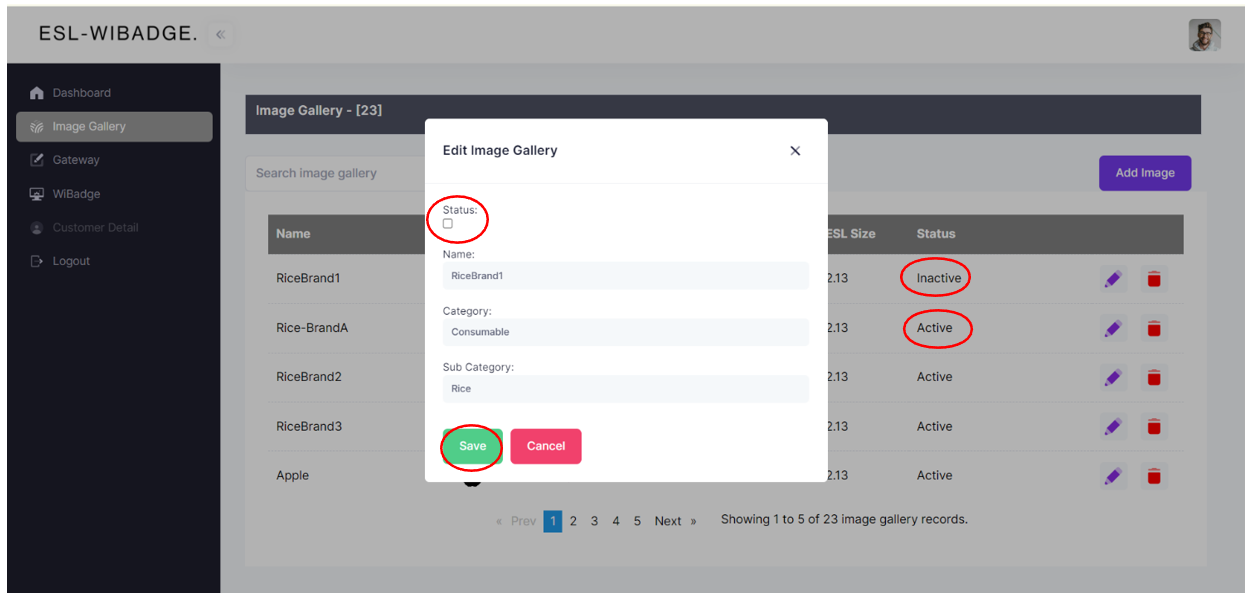This screenshot has width=1251, height=603.
Task: Click the edit pencil for RiceBrand1
Action: (x=1113, y=279)
